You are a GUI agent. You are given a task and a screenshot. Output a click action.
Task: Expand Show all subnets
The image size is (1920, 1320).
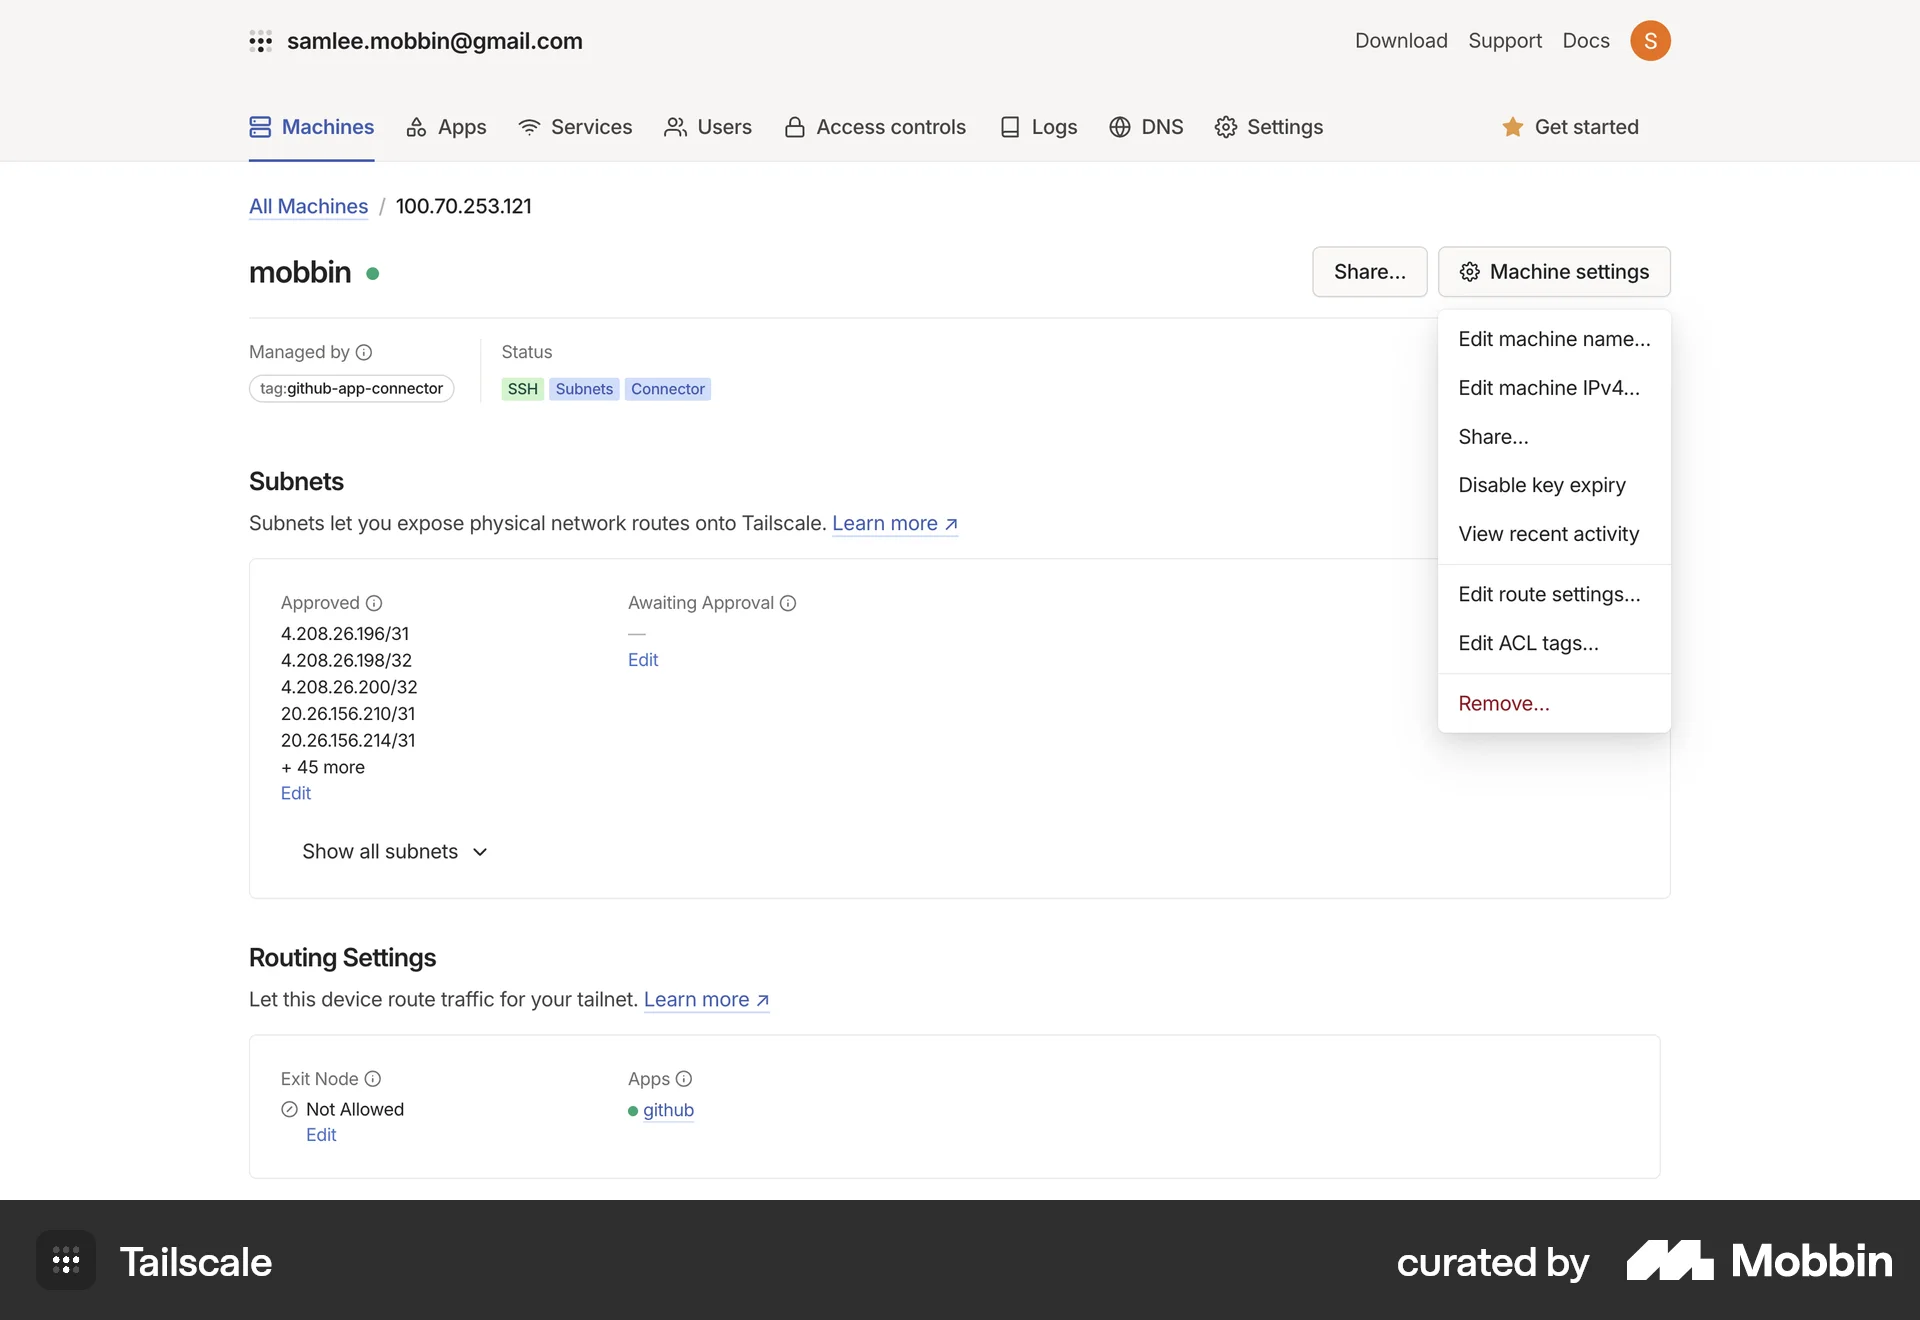(x=394, y=852)
